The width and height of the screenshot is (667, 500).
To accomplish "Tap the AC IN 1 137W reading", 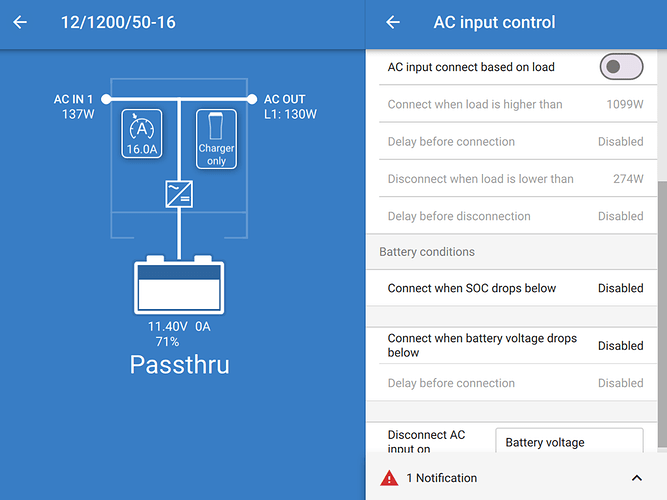I will (74, 106).
